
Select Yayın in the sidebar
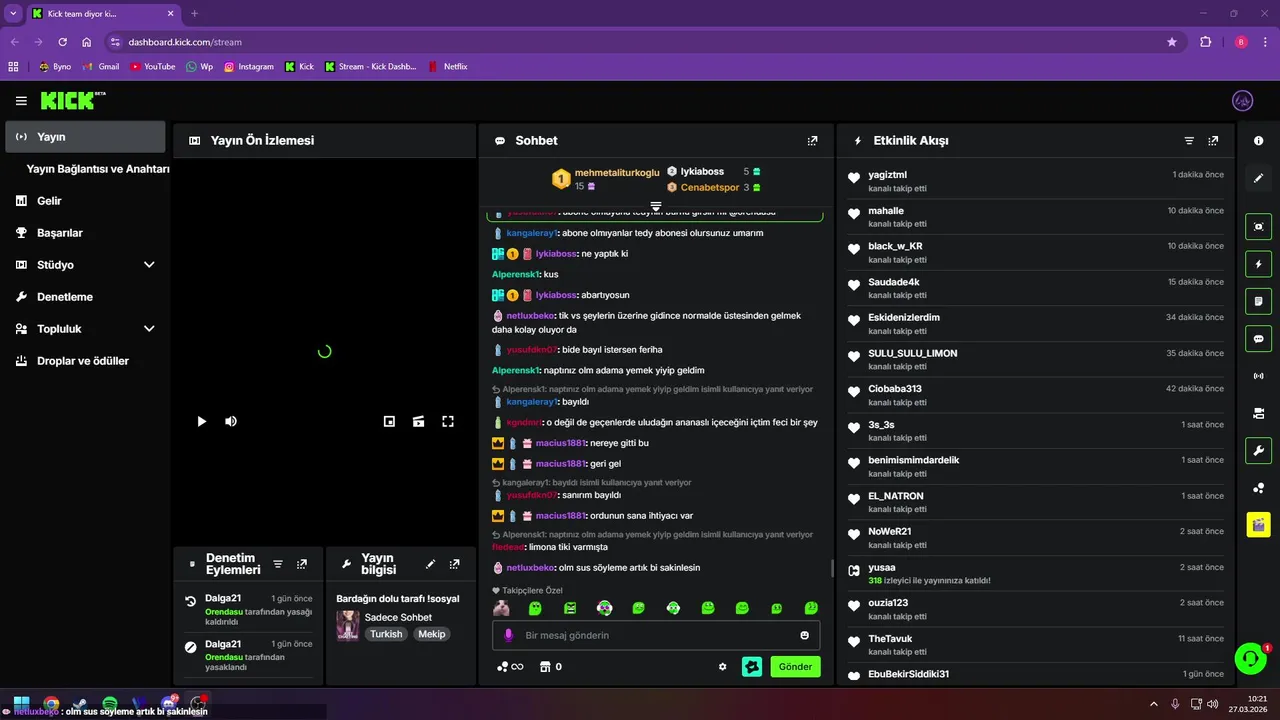pos(85,137)
